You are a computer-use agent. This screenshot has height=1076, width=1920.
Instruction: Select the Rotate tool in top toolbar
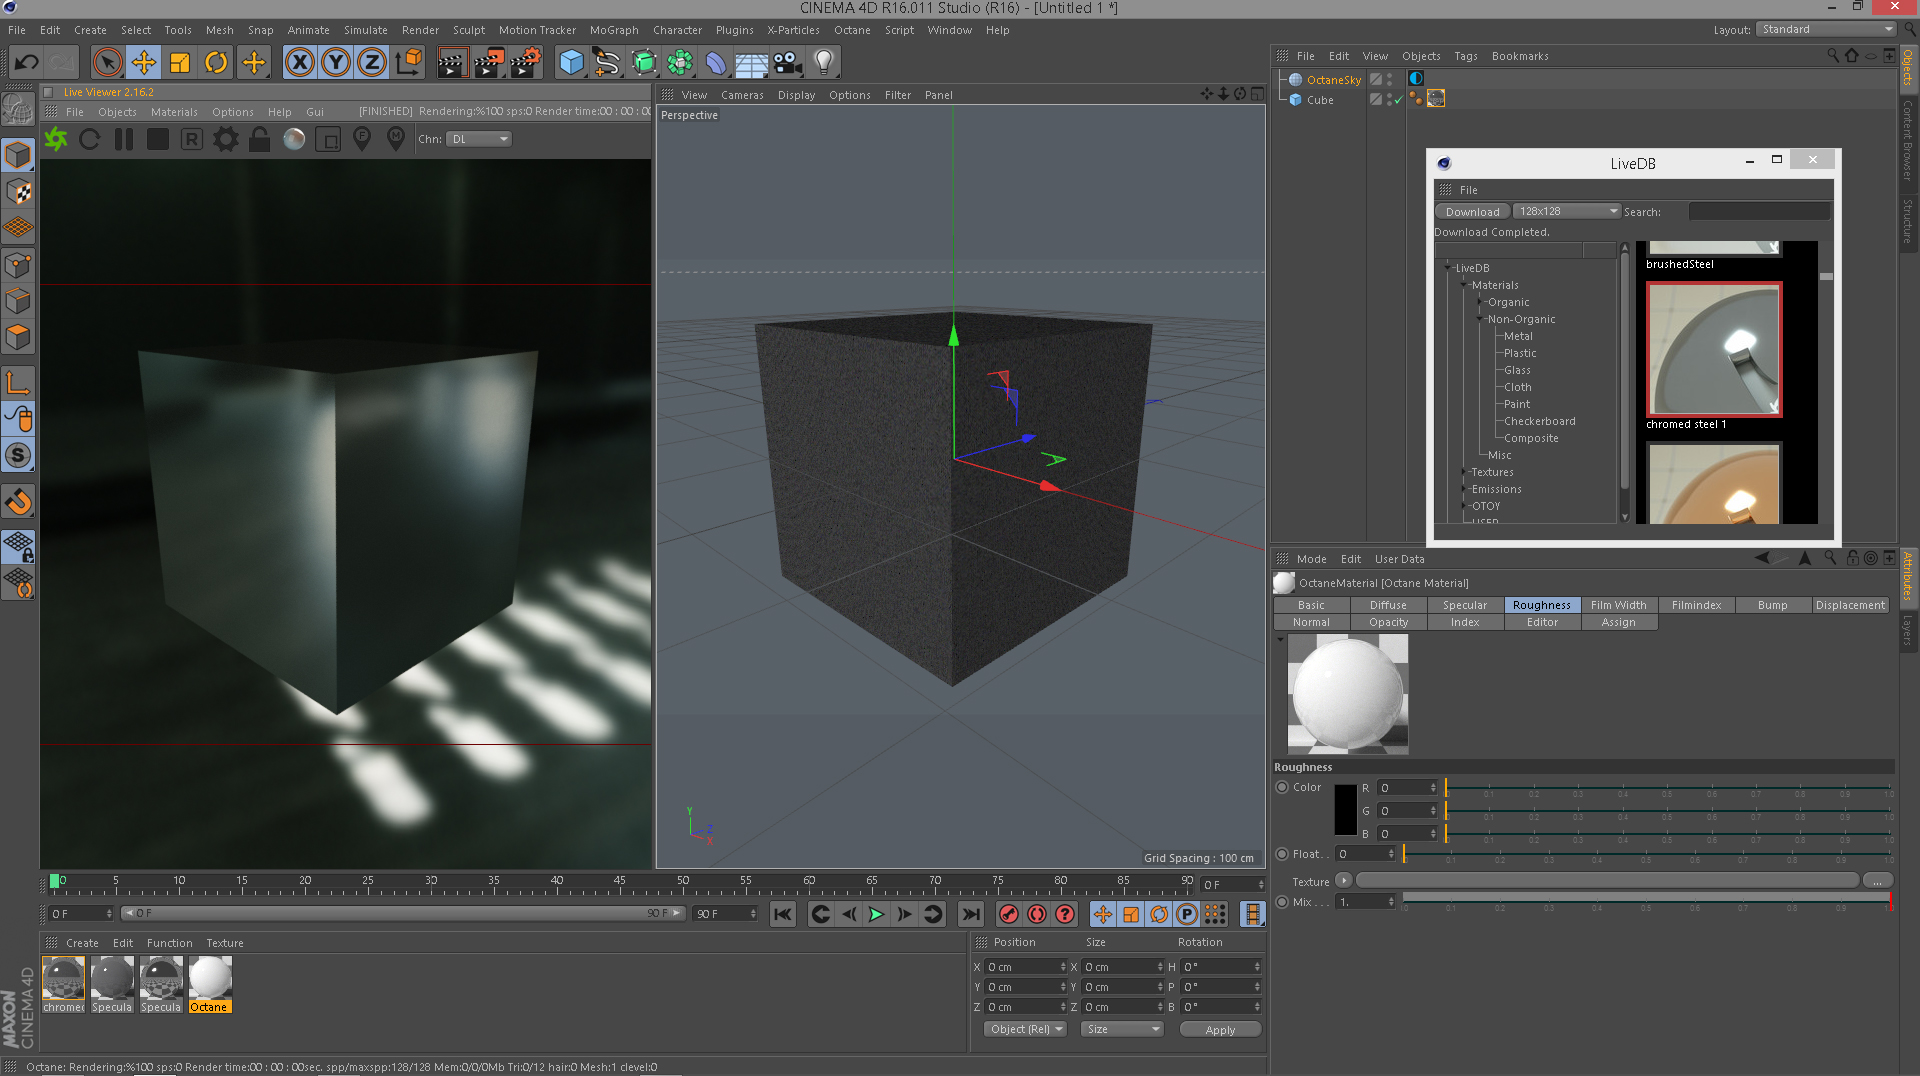(216, 63)
